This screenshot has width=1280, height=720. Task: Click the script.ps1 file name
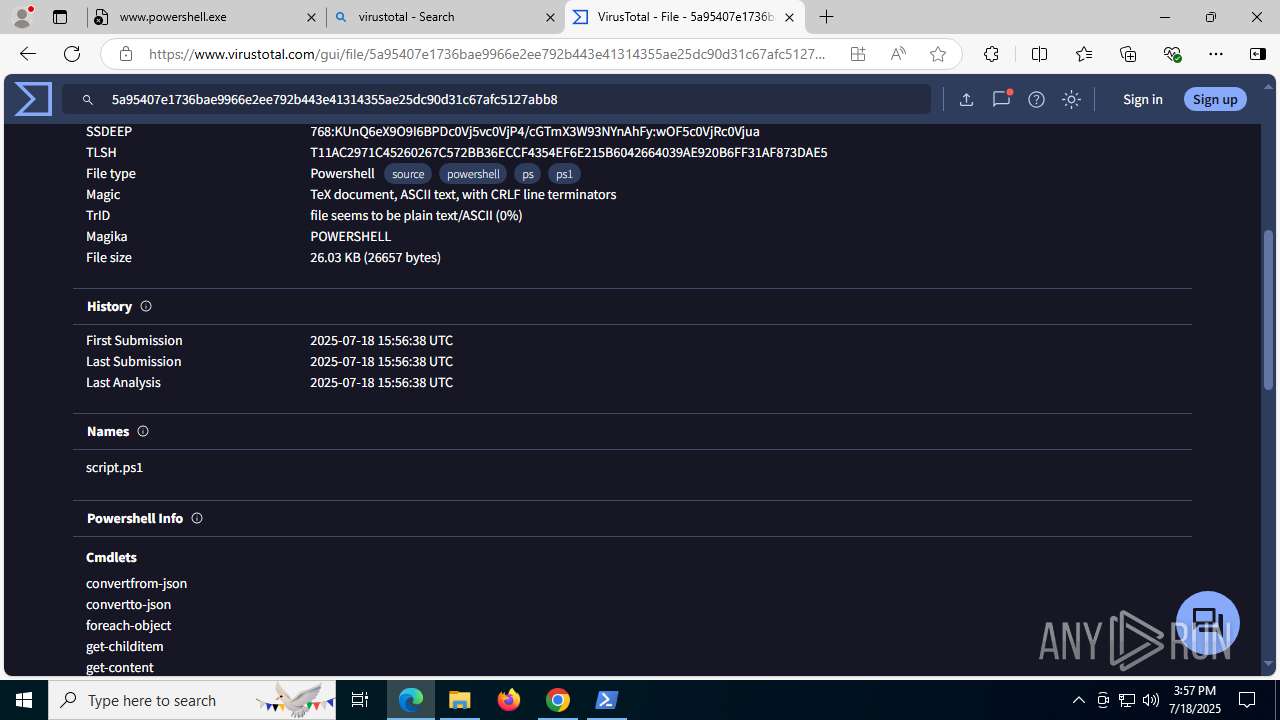(114, 467)
